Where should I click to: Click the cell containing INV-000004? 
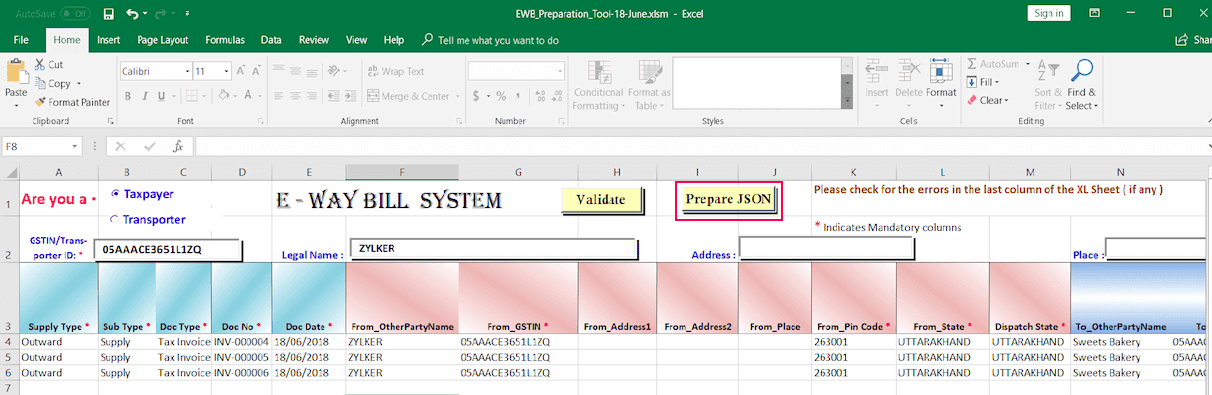[241, 342]
